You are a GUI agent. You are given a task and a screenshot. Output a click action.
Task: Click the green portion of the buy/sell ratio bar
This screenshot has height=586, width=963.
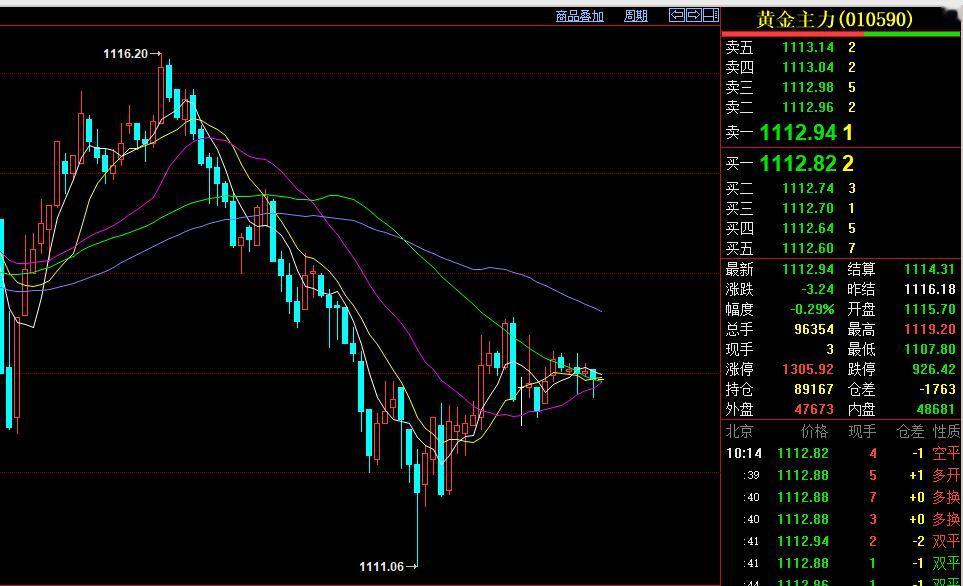911,34
